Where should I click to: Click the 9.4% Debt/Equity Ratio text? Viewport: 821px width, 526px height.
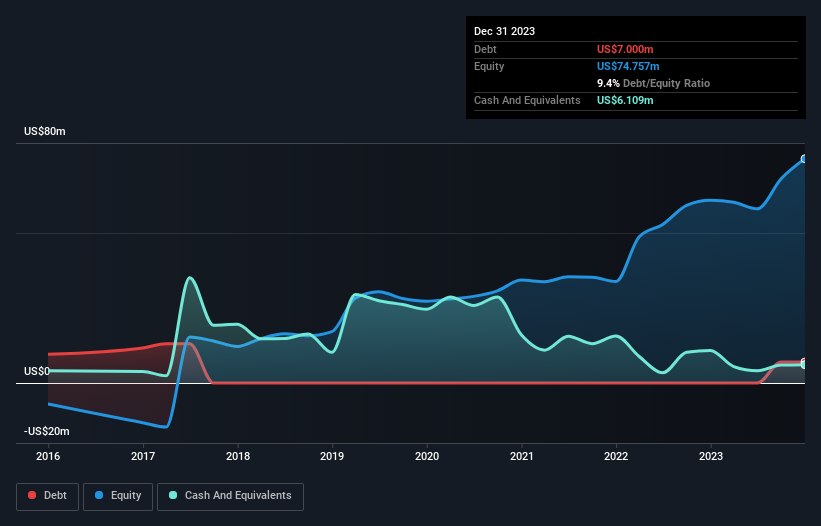coord(653,83)
